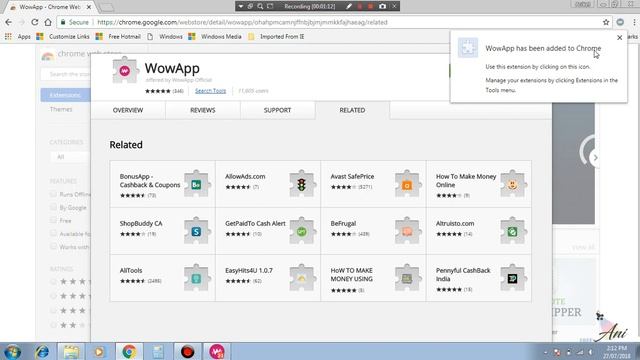Open the AllowAds.com traffic light icon

click(x=302, y=184)
